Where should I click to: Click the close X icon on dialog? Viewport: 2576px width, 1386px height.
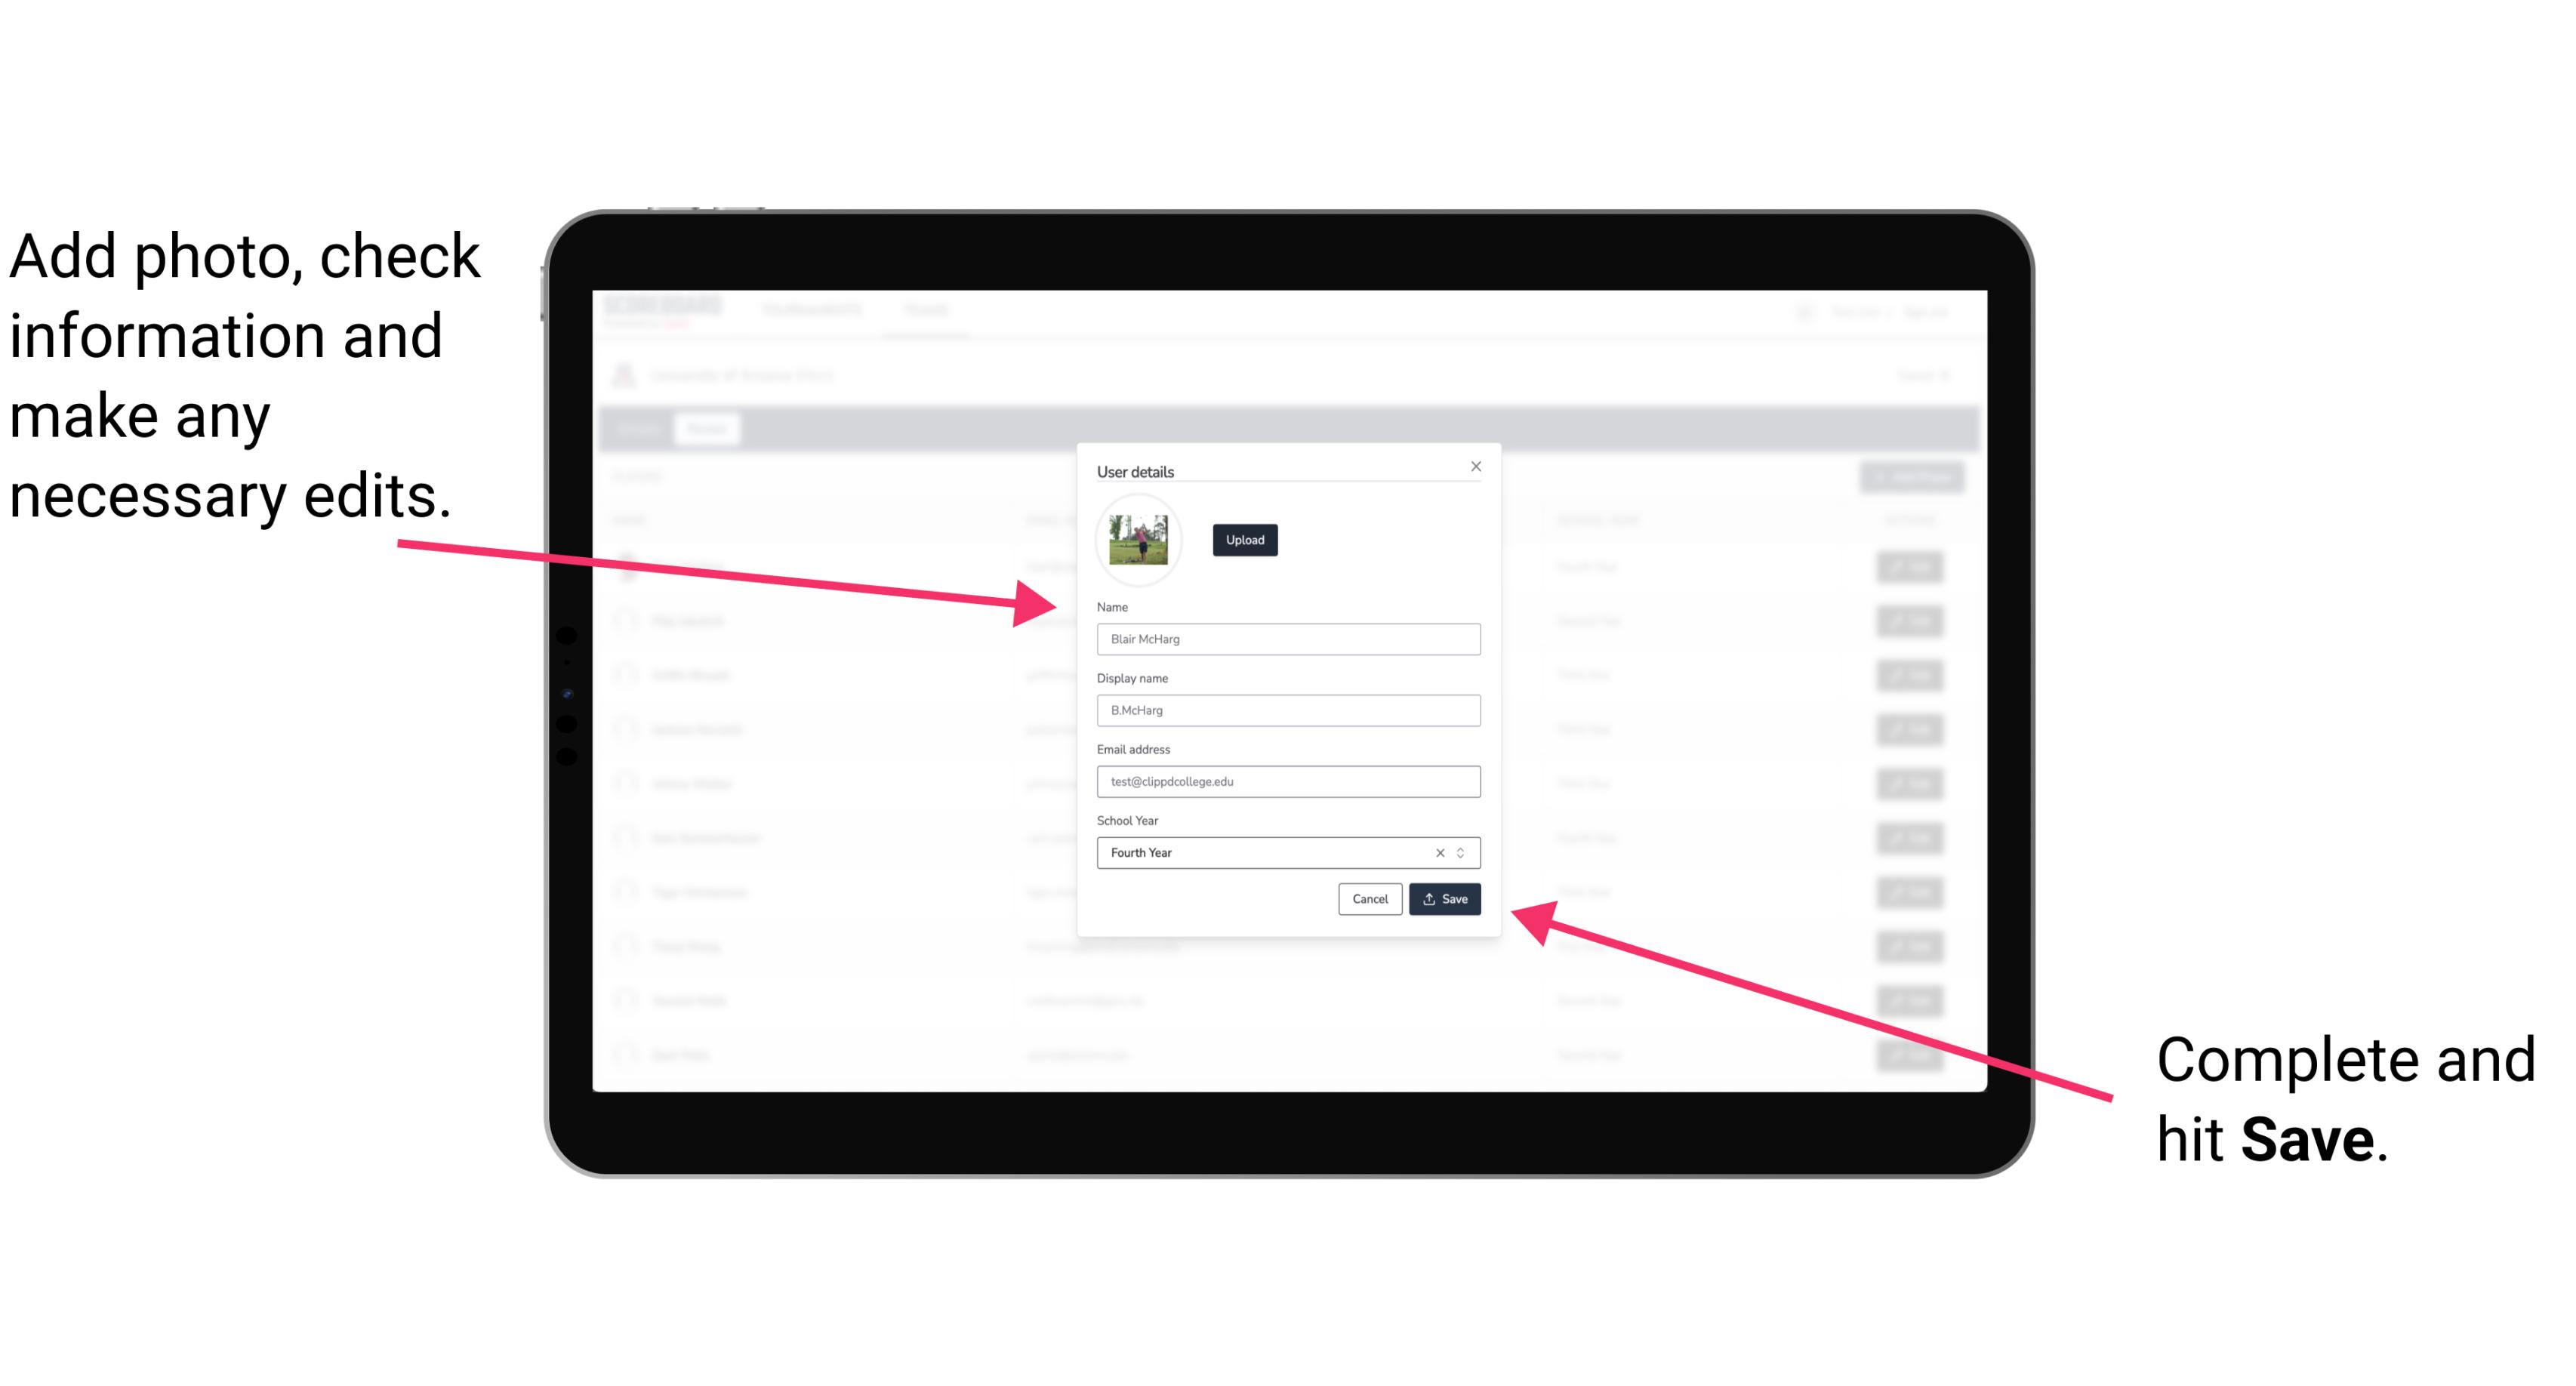tap(1477, 466)
